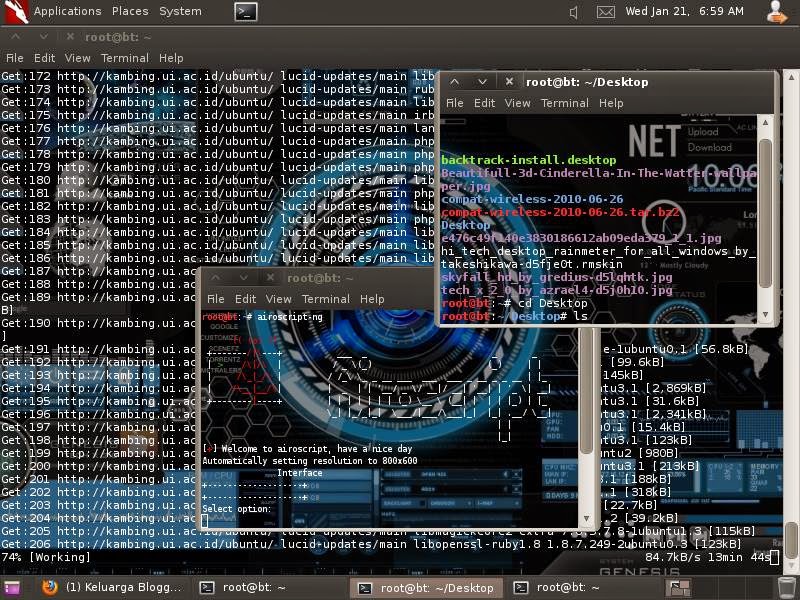This screenshot has height=600, width=800.
Task: Open the volume control speaker icon
Action: 573,12
